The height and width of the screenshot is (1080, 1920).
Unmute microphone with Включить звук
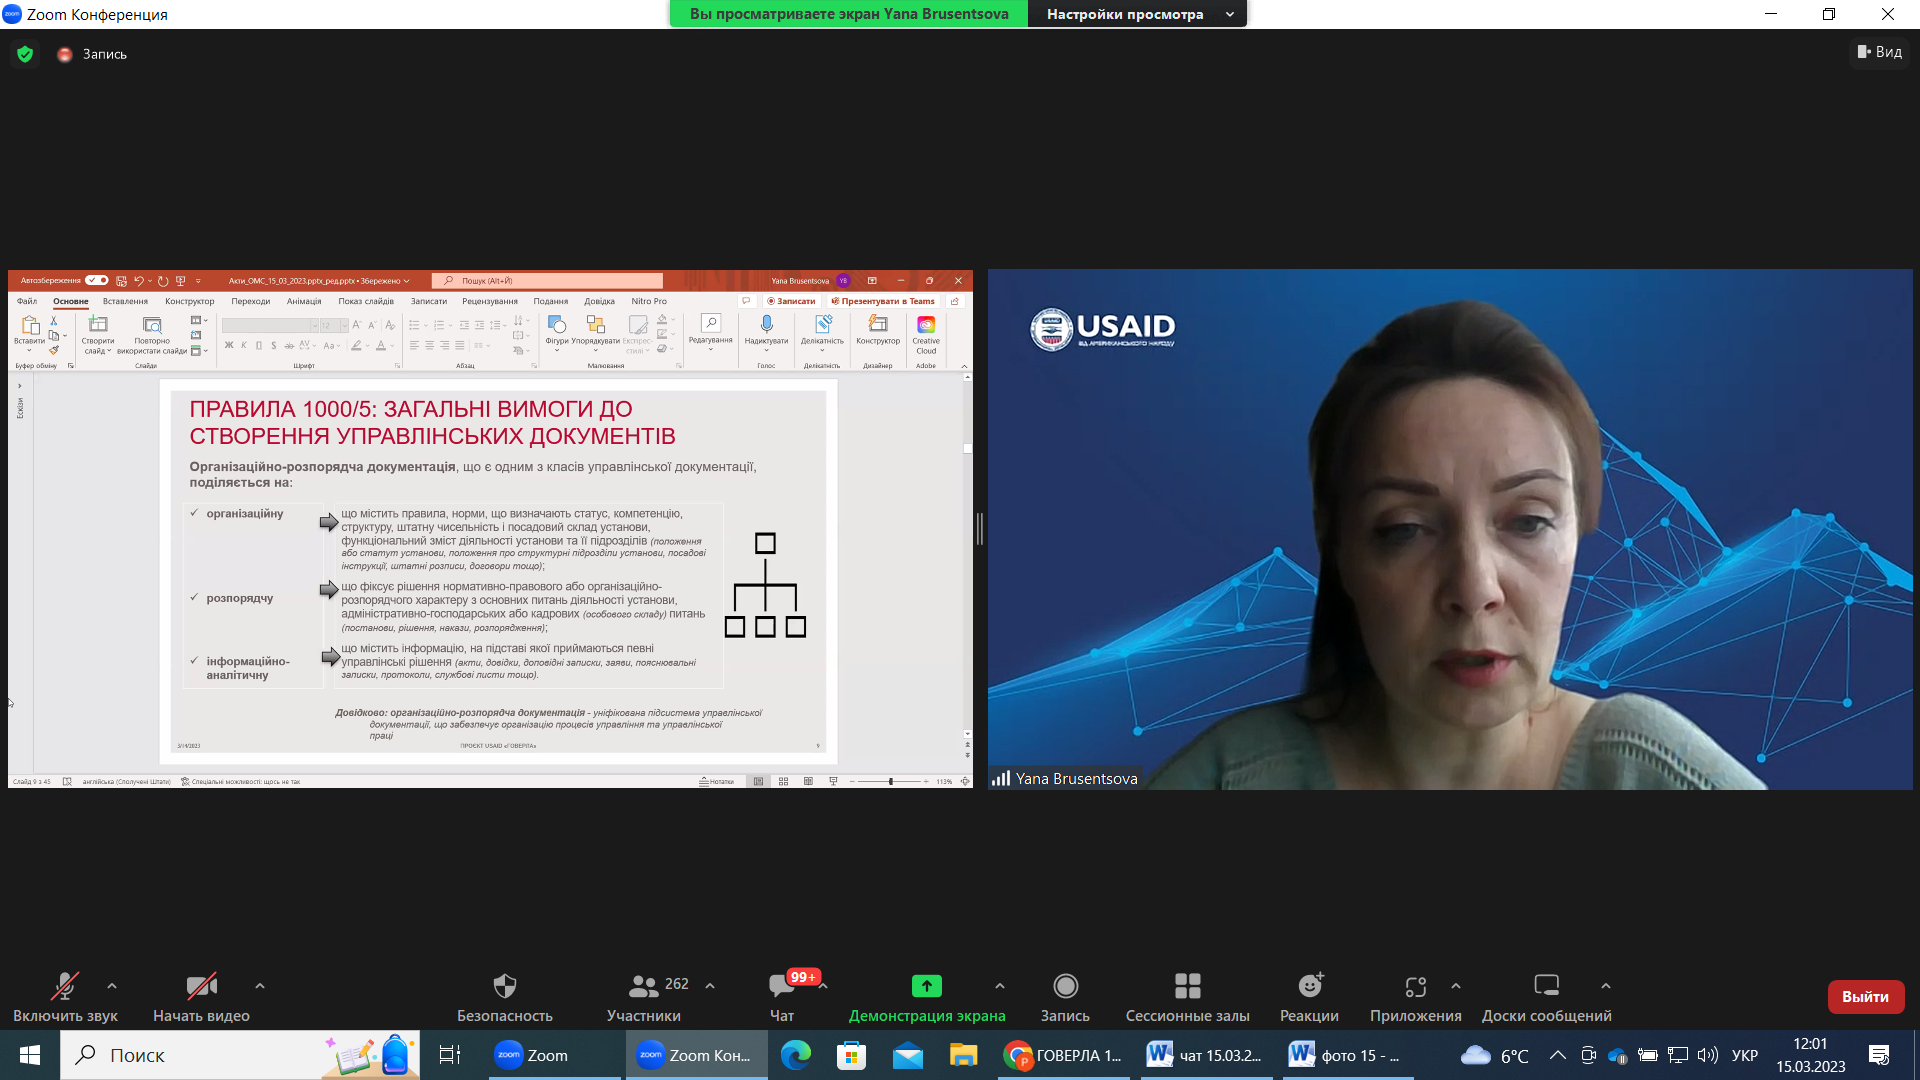click(x=65, y=987)
